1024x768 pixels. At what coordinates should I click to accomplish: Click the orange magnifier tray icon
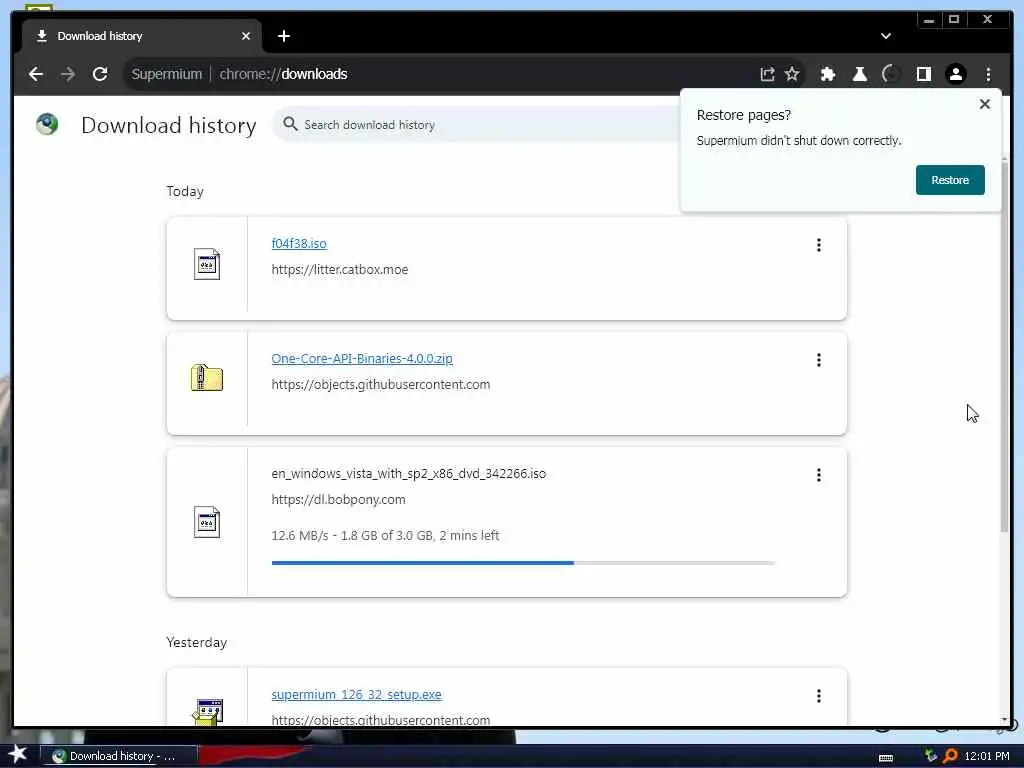click(950, 756)
